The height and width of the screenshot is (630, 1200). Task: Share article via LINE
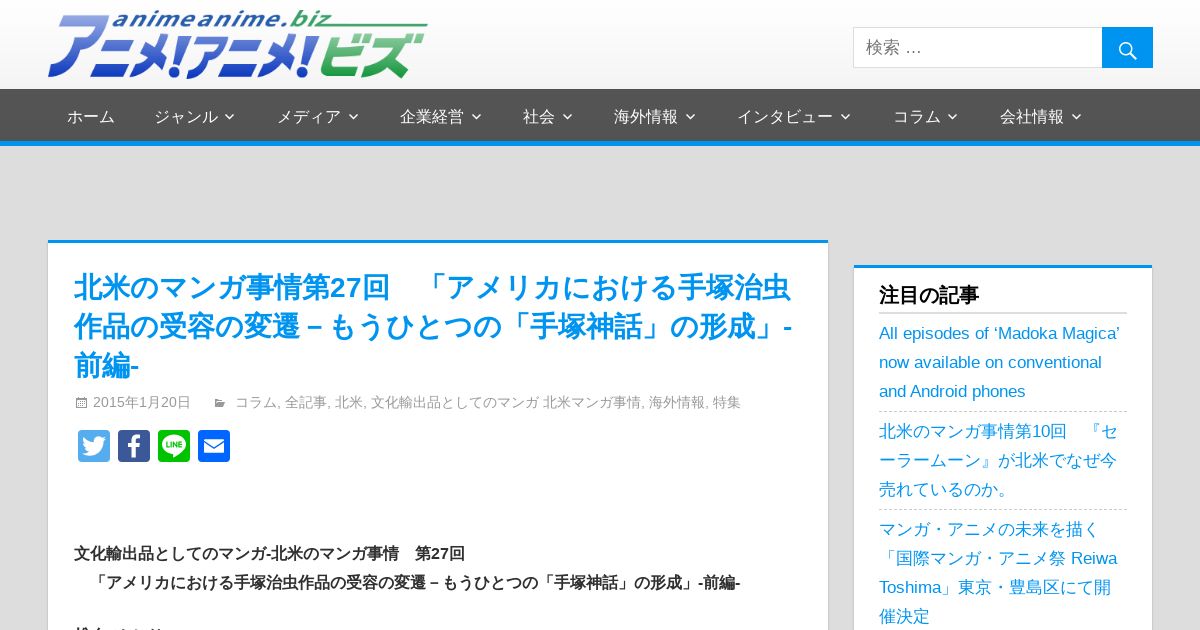174,446
